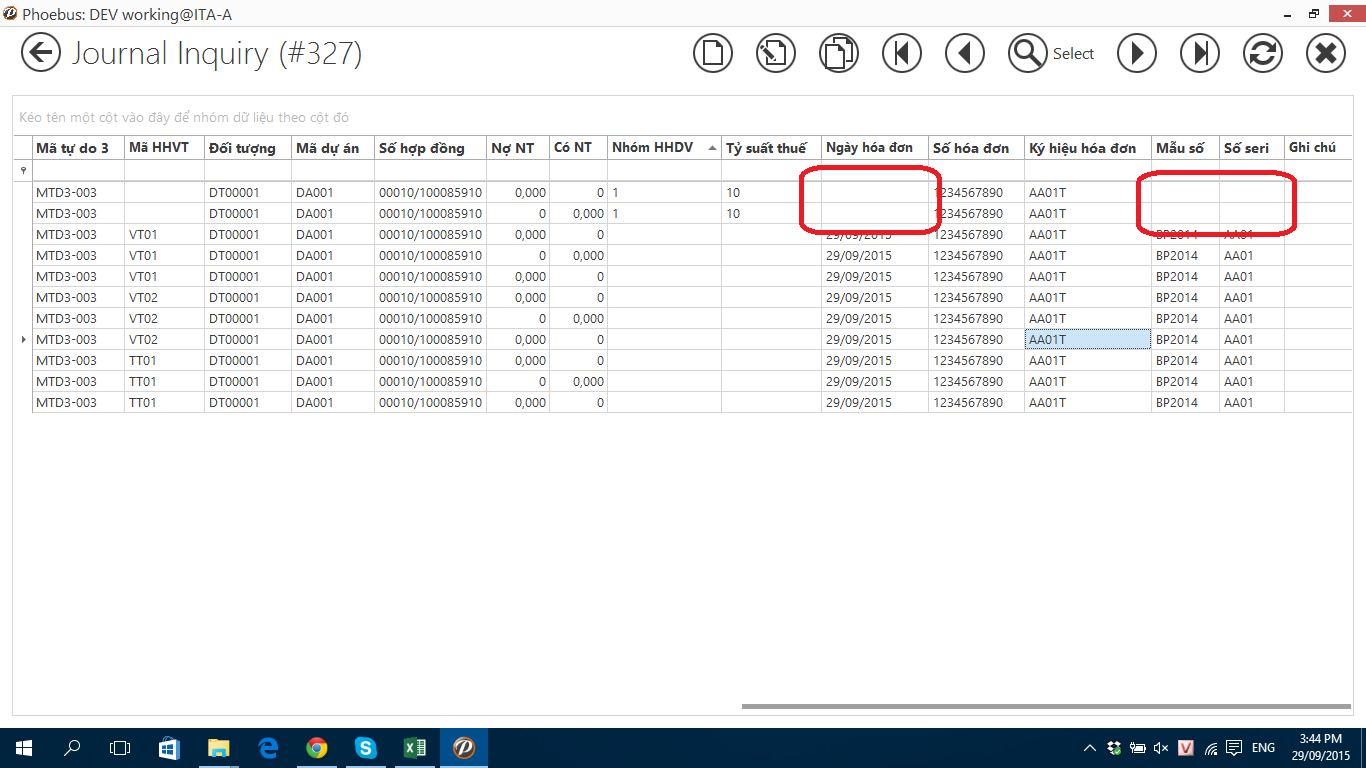This screenshot has height=768, width=1366.
Task: Open Excel from the taskbar
Action: 414,747
